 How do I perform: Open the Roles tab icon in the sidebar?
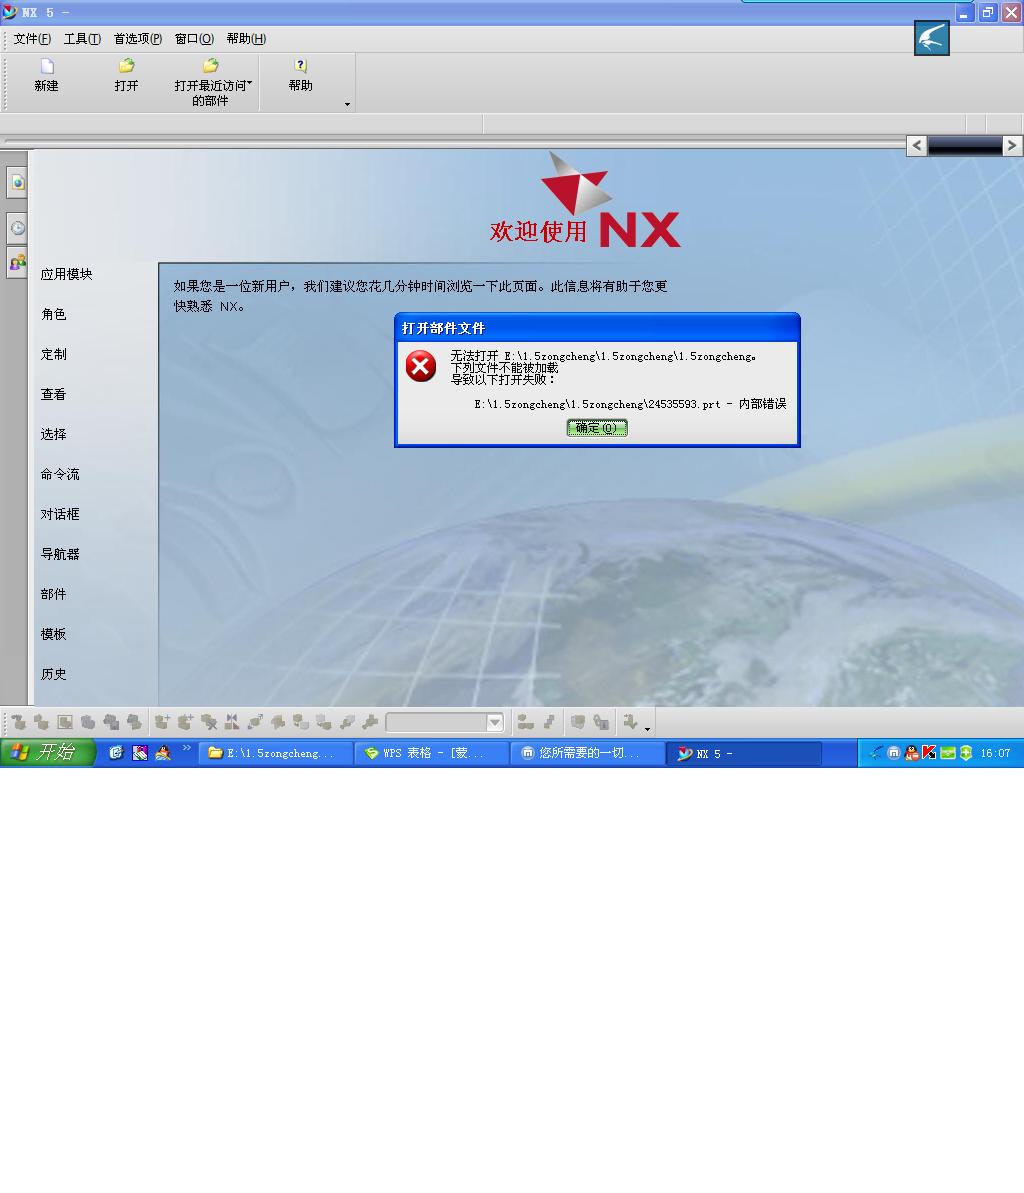17,262
